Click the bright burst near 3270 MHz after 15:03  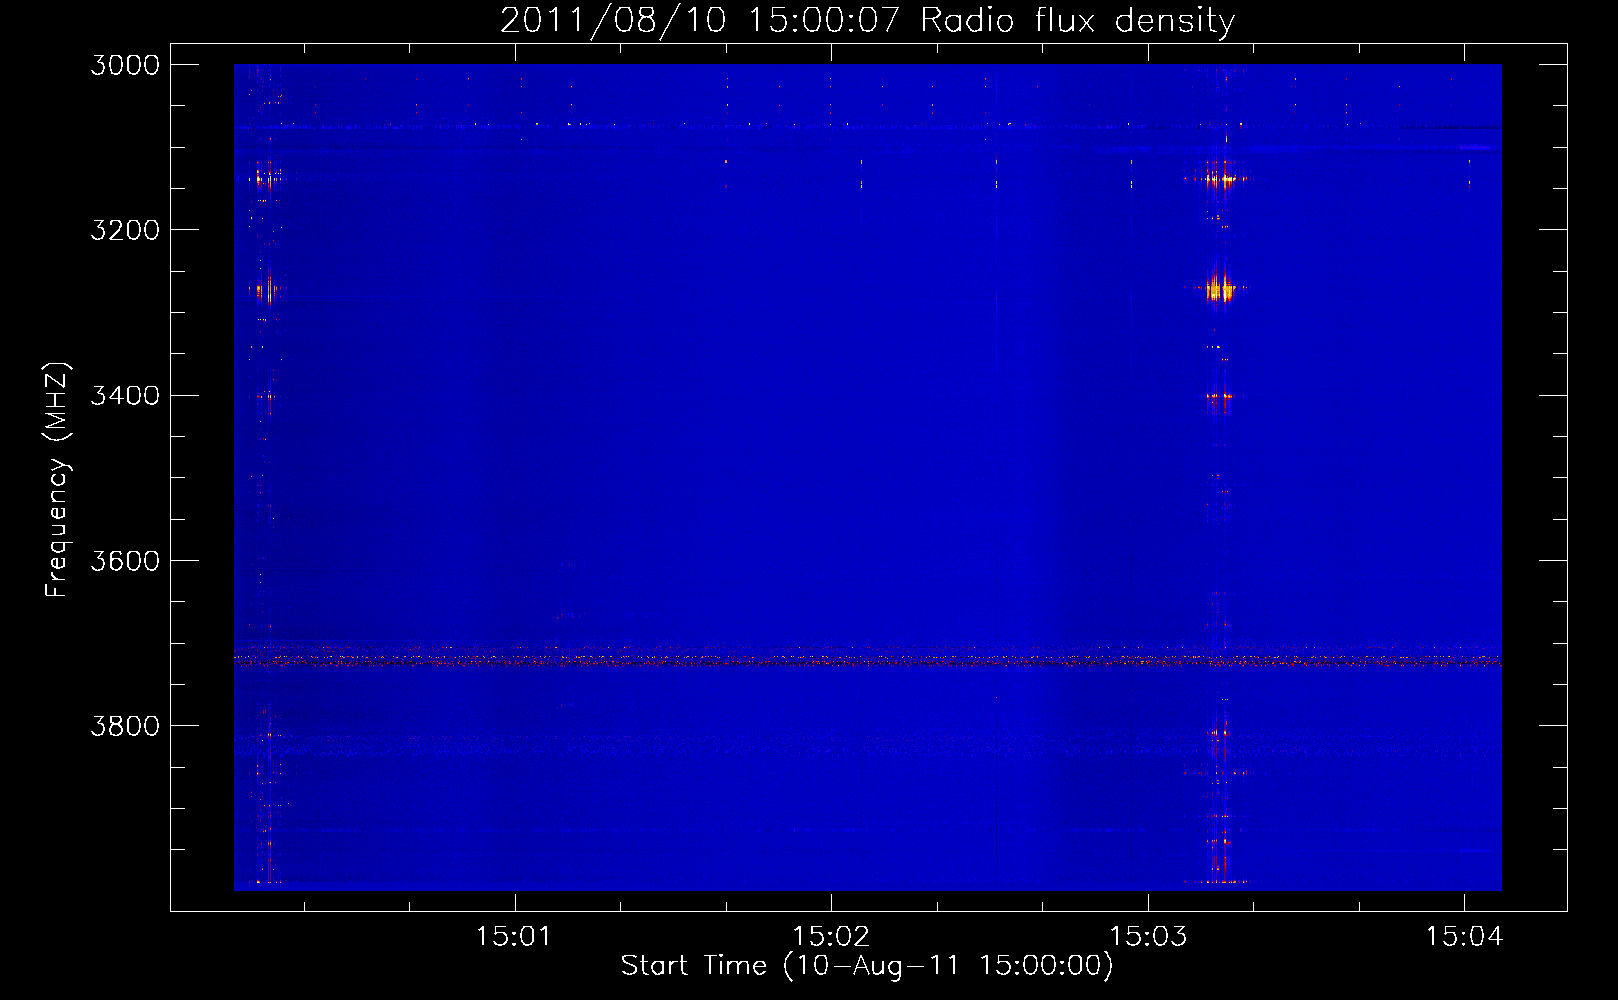[1219, 288]
